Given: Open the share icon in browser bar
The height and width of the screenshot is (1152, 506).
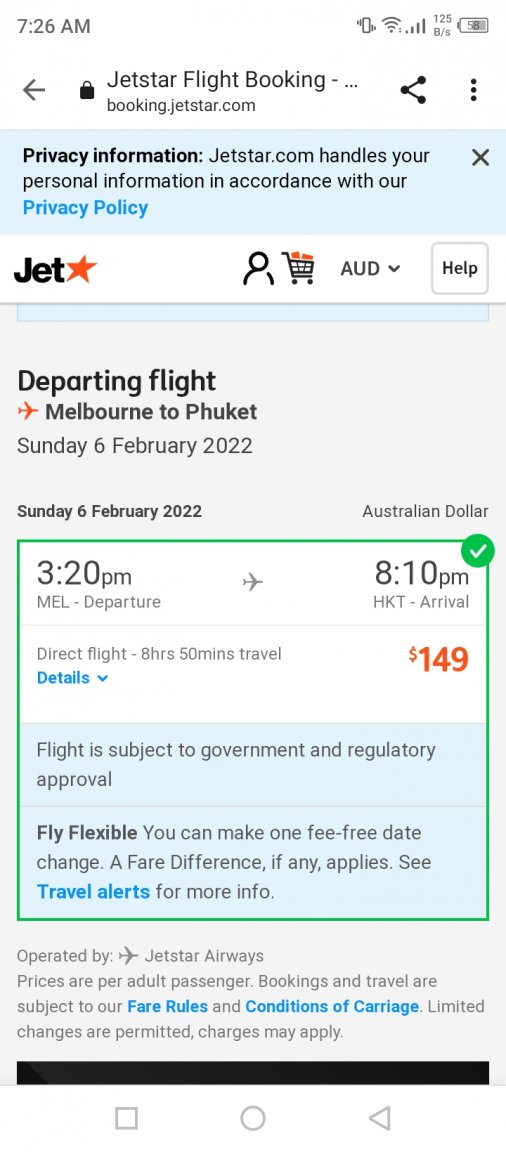Looking at the screenshot, I should (x=413, y=90).
